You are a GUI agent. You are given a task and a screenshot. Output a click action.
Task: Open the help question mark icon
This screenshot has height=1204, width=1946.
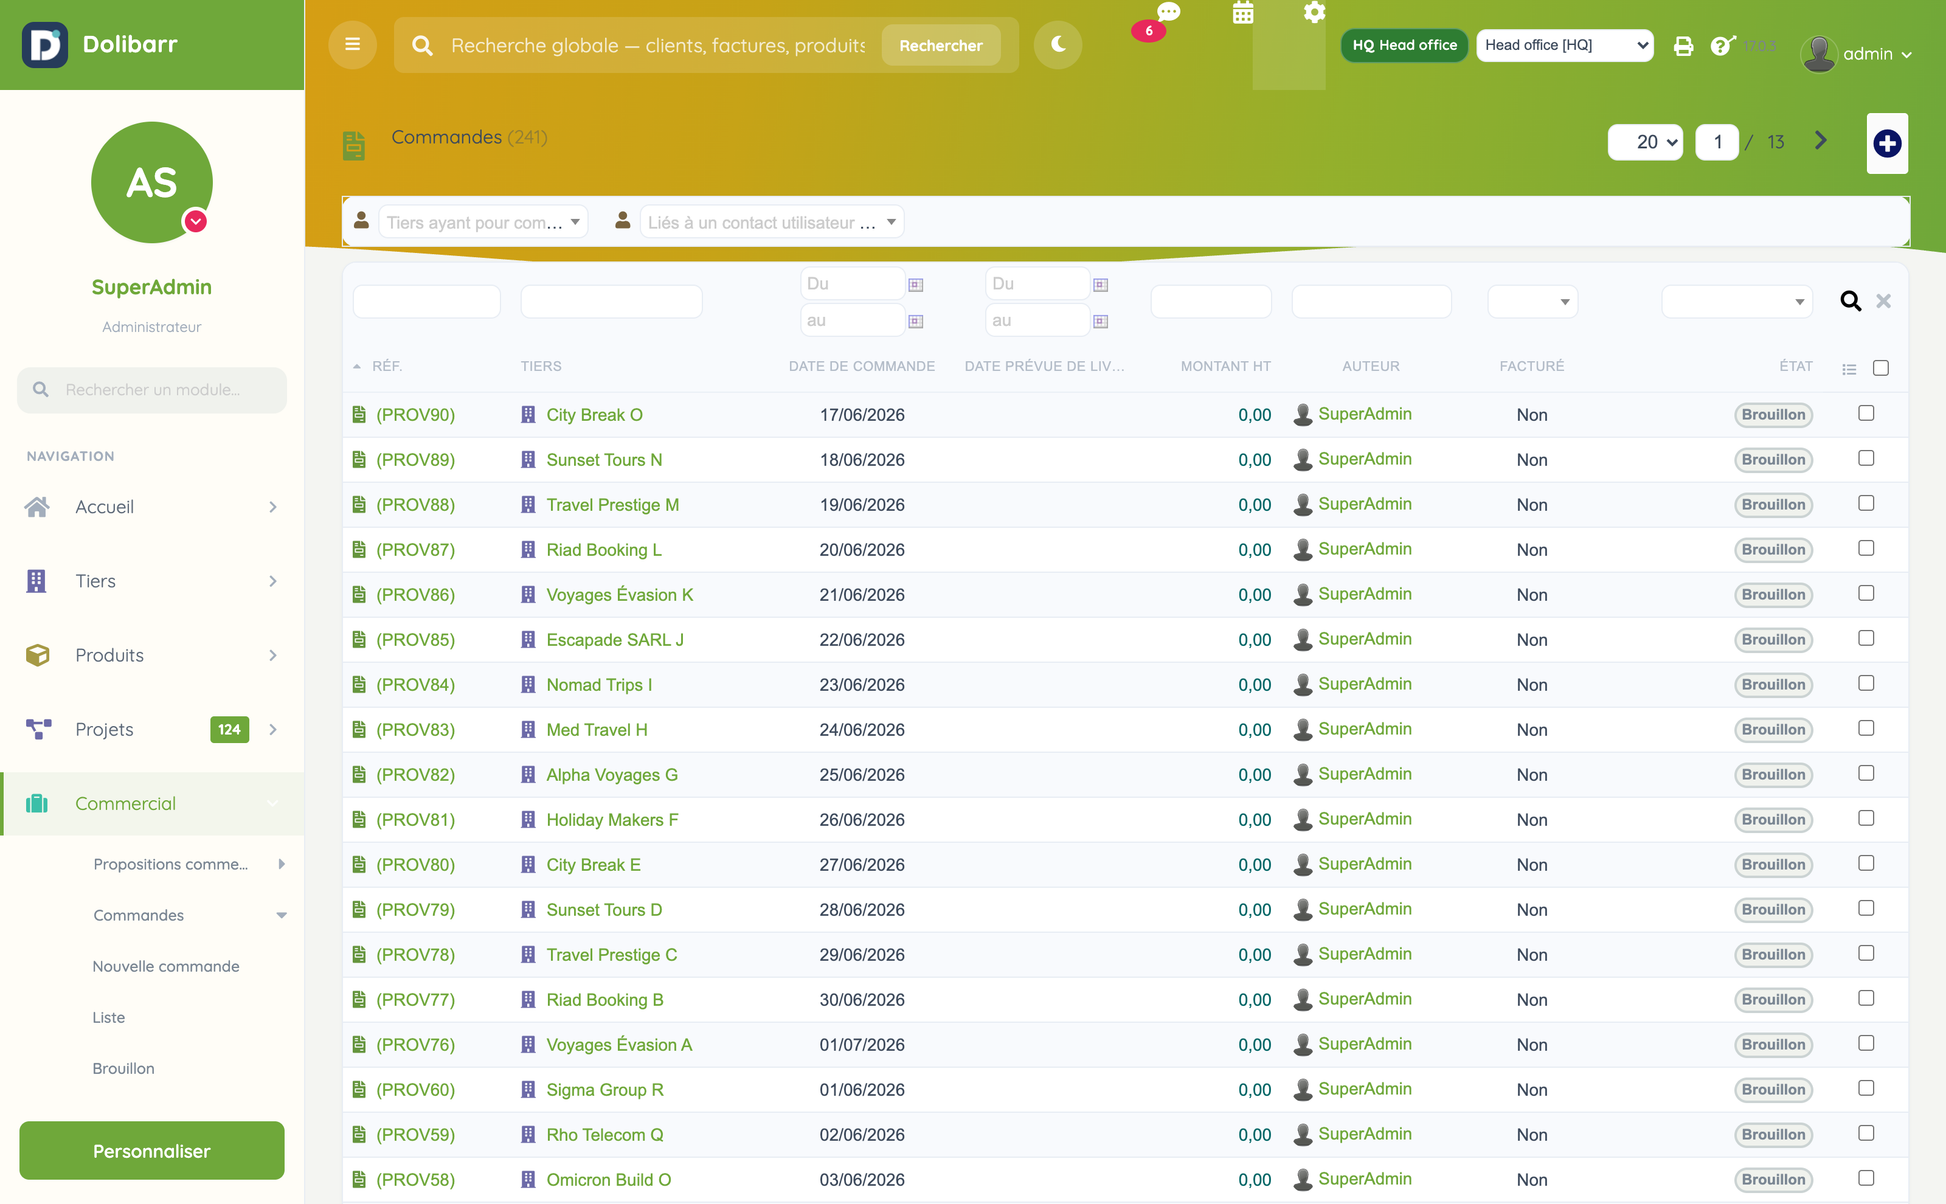1722,46
